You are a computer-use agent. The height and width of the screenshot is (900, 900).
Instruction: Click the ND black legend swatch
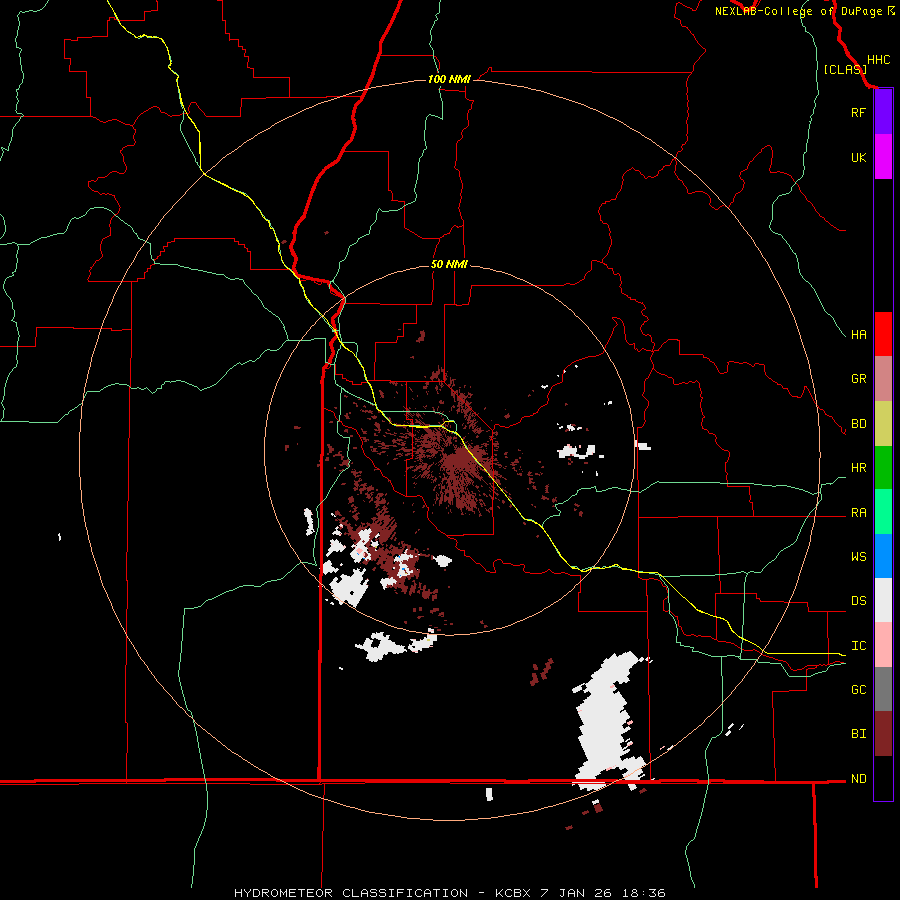[883, 778]
